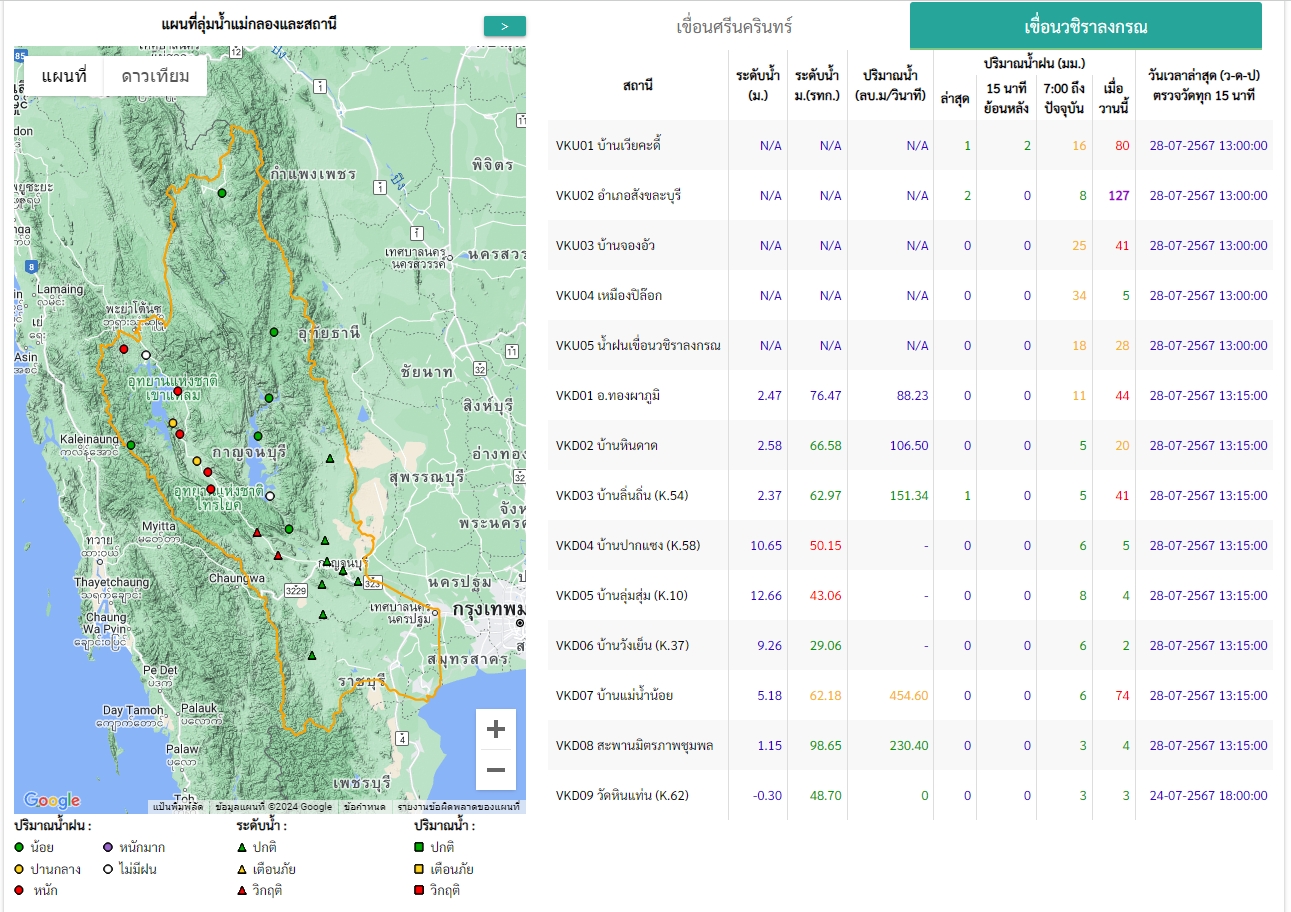Open map terms link ข้อกำหนด
Image resolution: width=1291 pixels, height=912 pixels.
pos(364,806)
